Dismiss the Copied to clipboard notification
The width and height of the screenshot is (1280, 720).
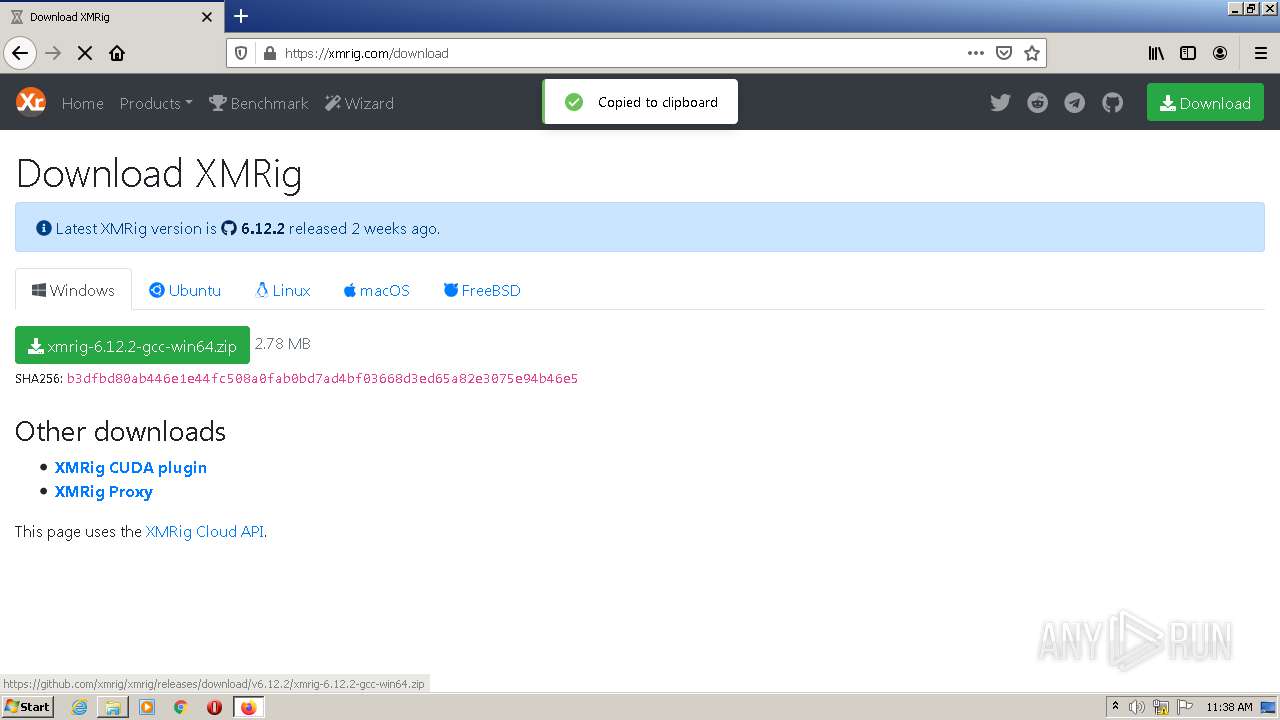coord(640,102)
